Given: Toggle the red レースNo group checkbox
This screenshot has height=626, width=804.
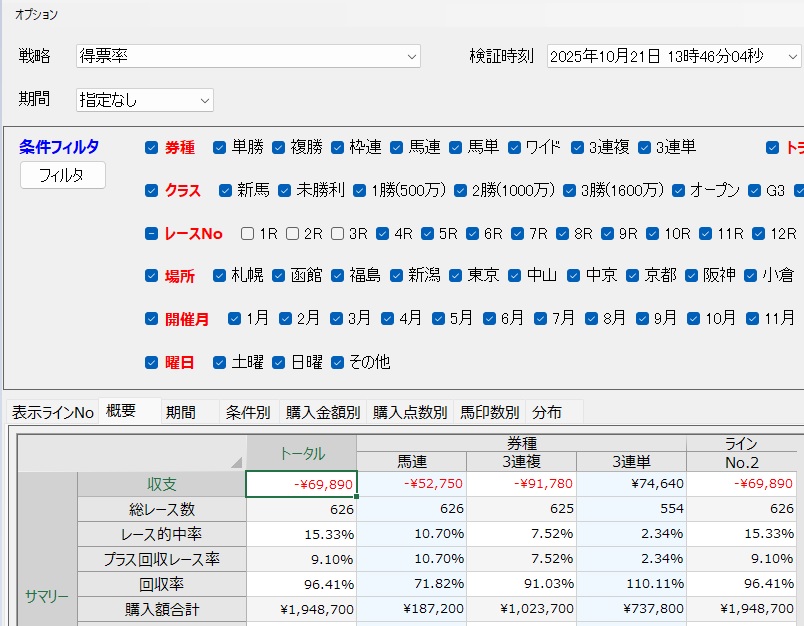Looking at the screenshot, I should point(151,234).
